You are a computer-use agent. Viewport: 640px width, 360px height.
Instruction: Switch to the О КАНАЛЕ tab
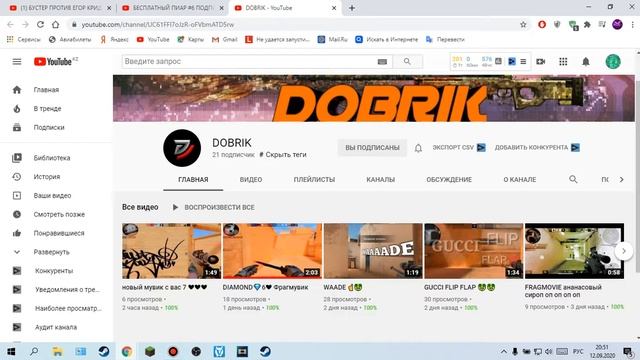tap(520, 180)
